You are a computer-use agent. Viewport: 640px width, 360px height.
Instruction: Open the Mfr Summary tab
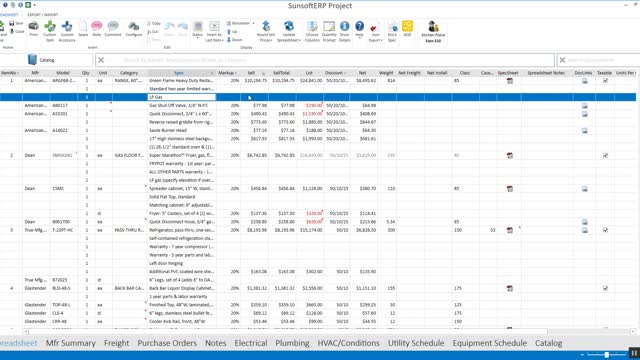coord(71,343)
